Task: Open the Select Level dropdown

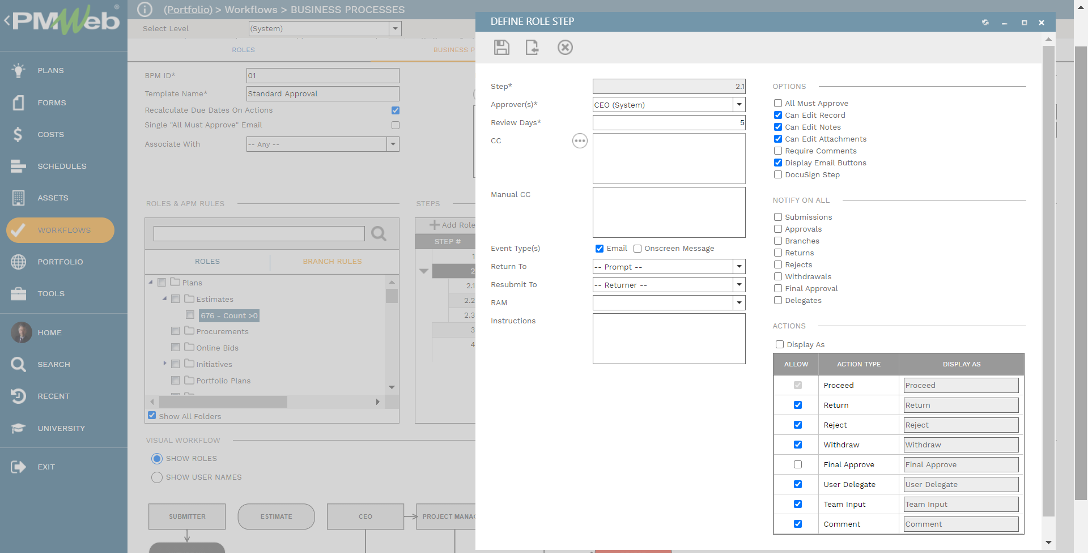Action: (395, 28)
